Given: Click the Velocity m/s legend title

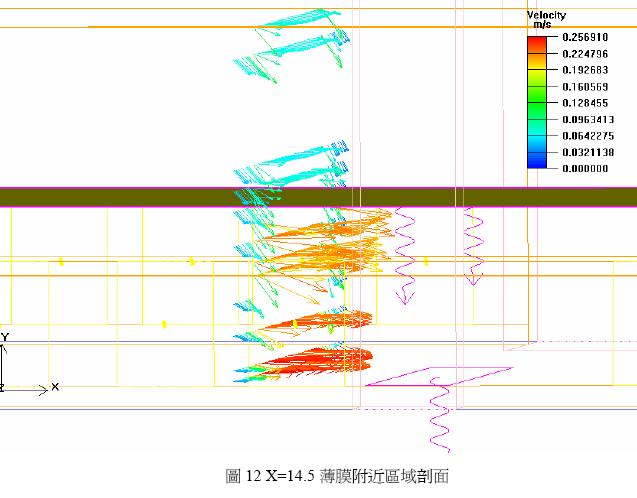Looking at the screenshot, I should [546, 20].
